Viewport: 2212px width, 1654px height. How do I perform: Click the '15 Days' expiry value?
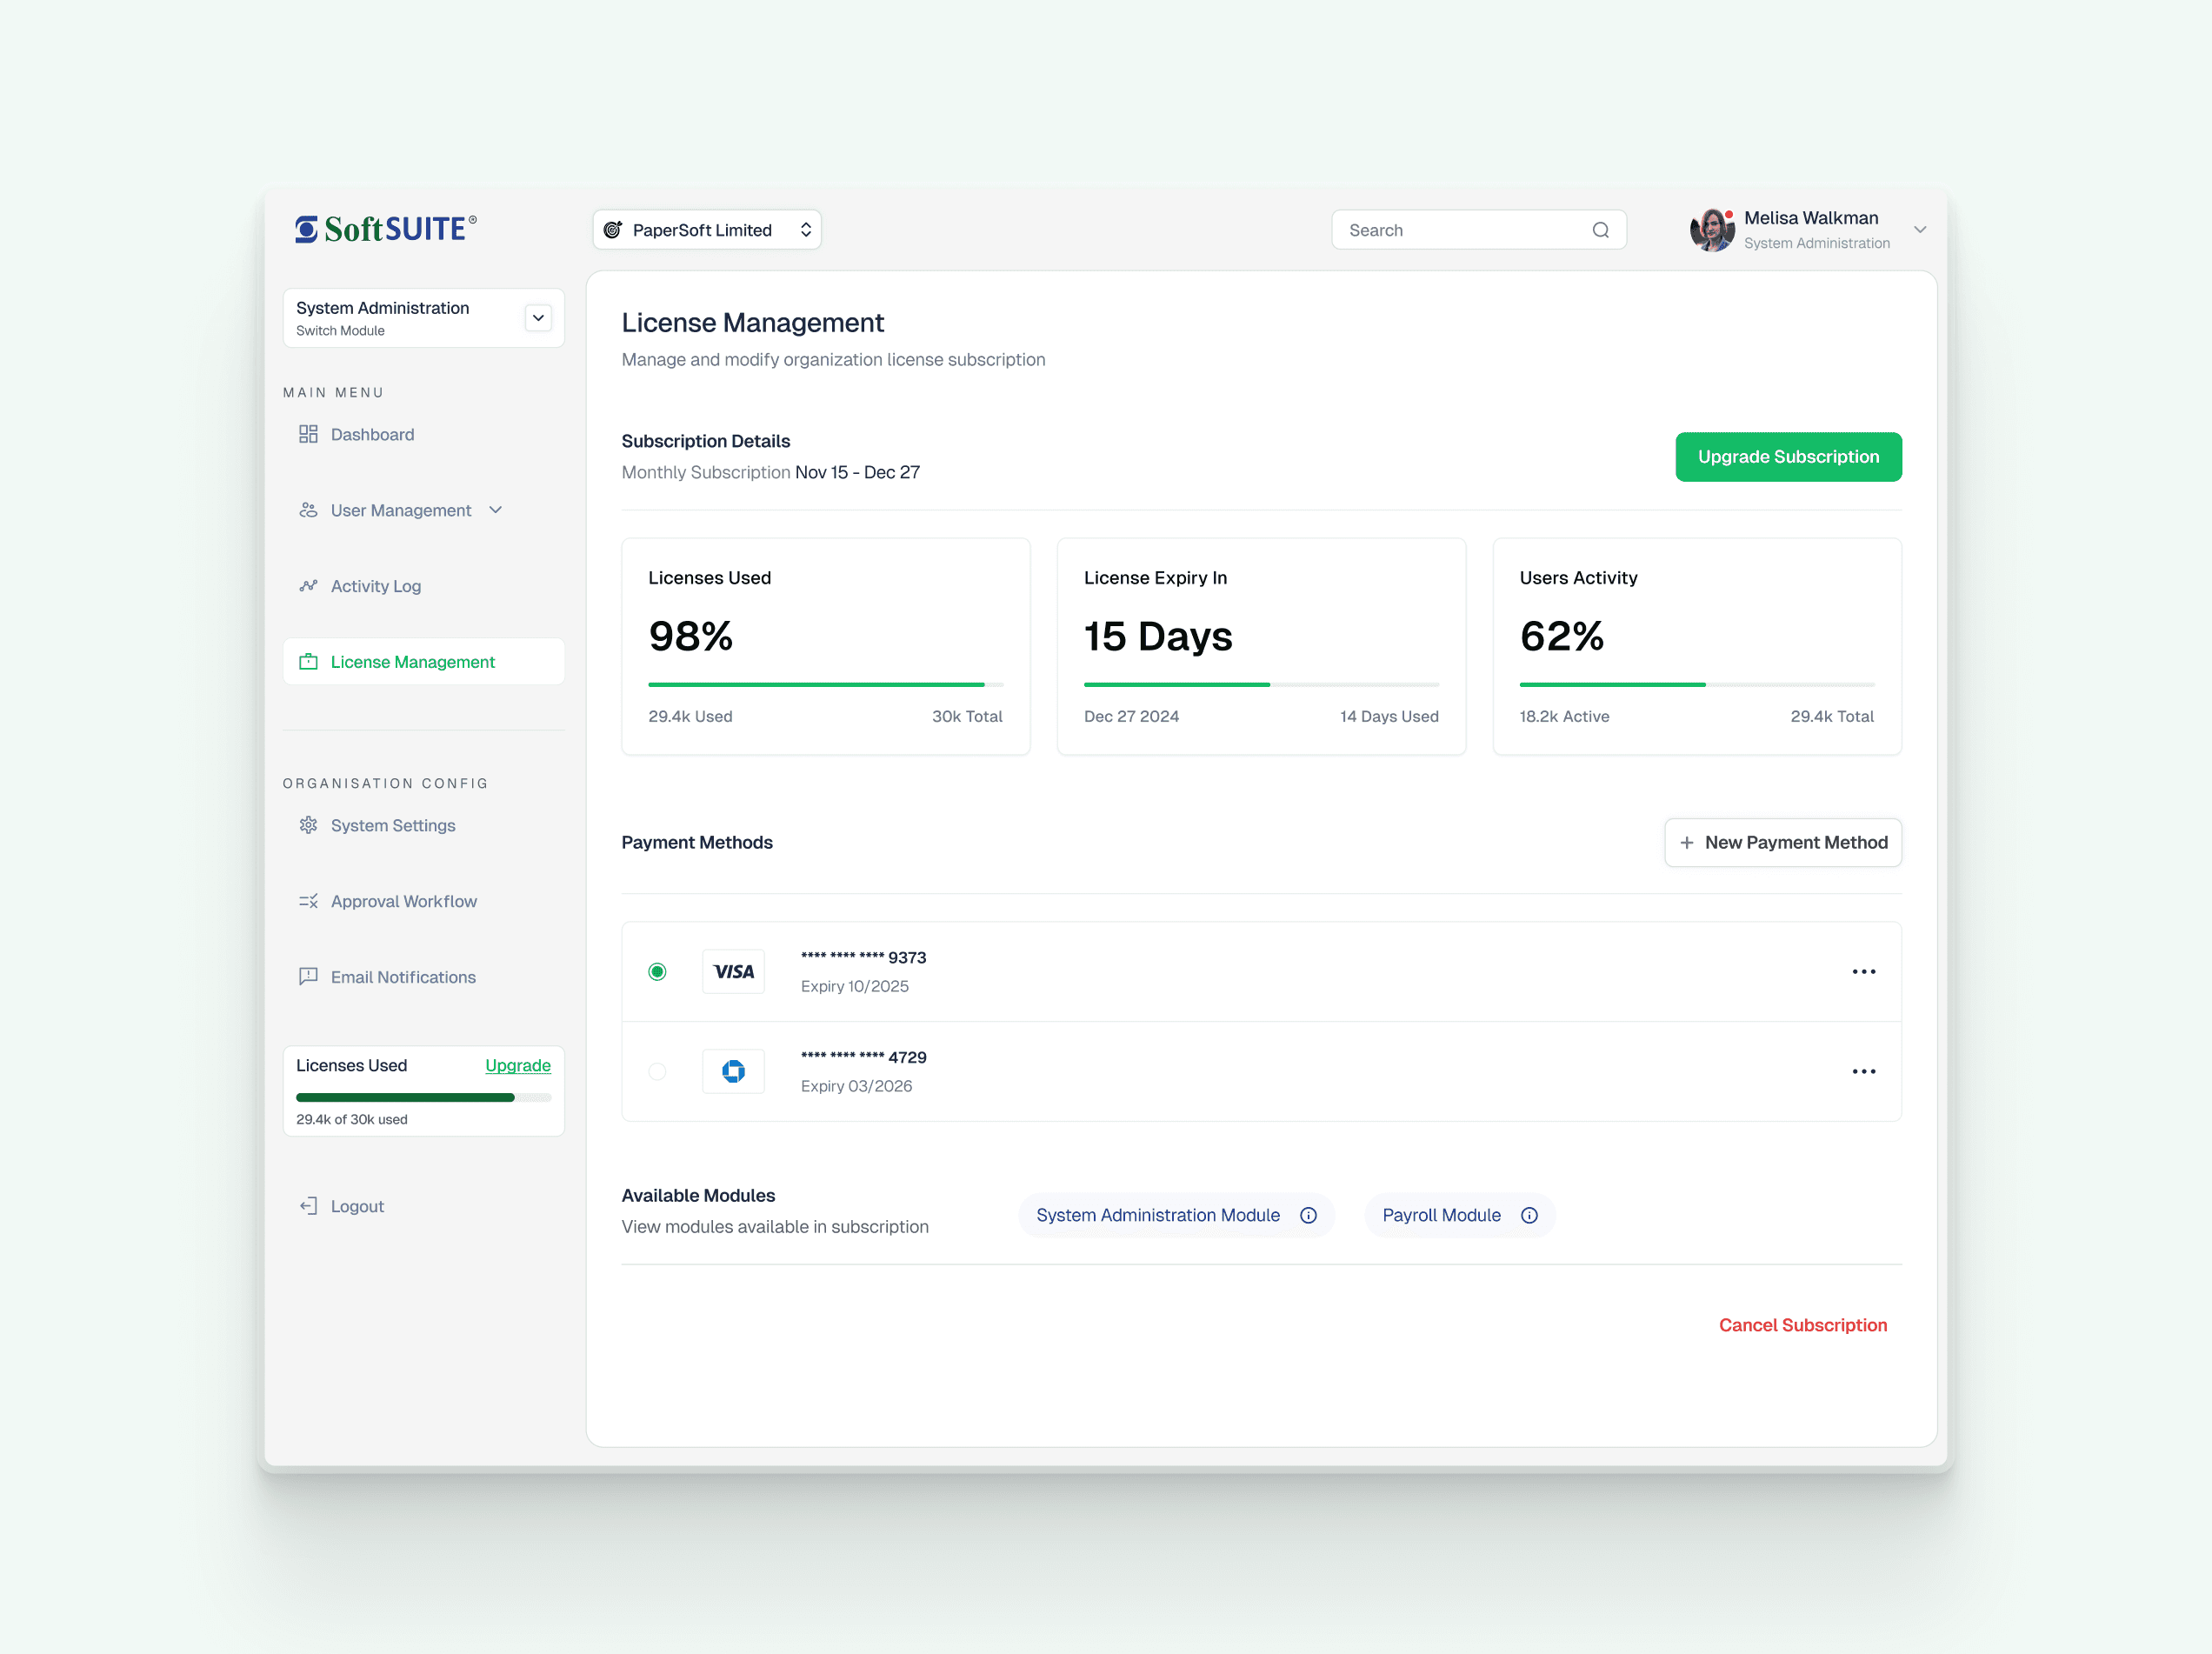tap(1158, 636)
